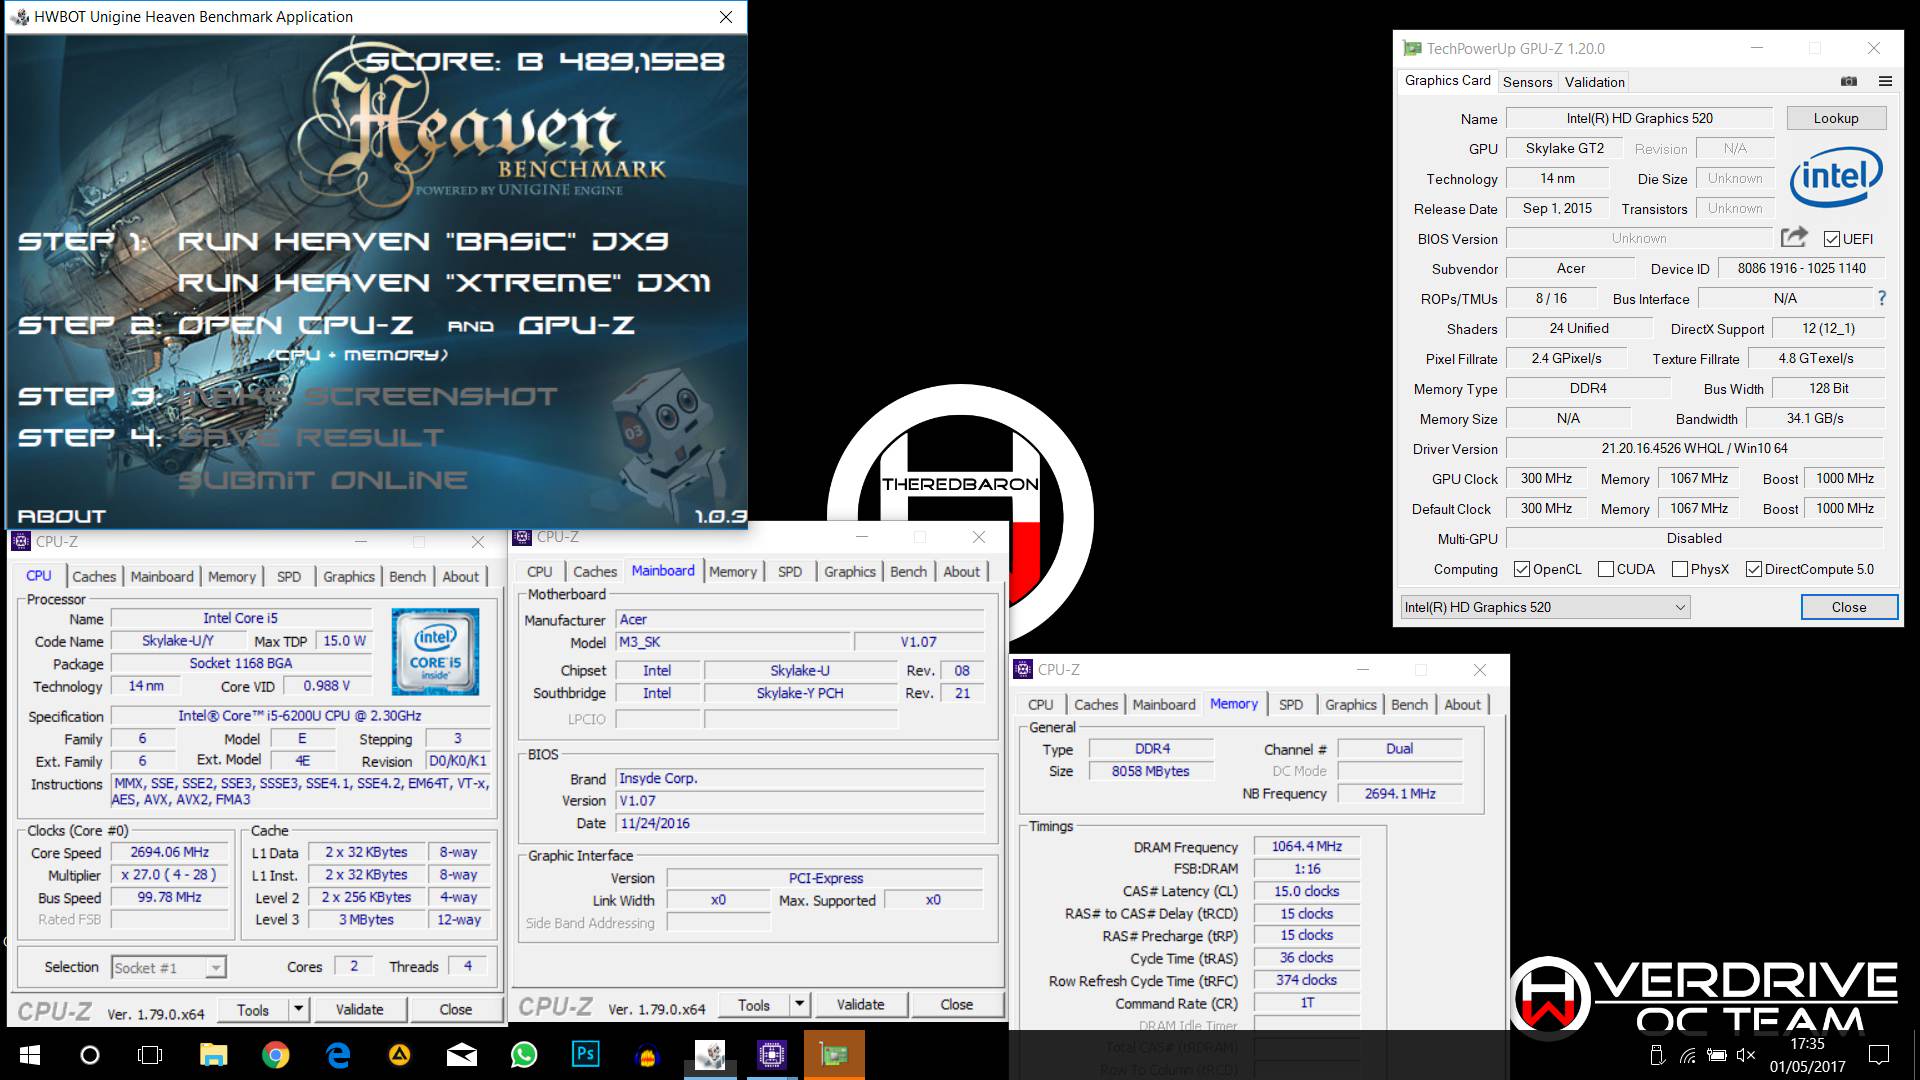Click Close in the Mainboard CPU-Z window

[x=956, y=1004]
